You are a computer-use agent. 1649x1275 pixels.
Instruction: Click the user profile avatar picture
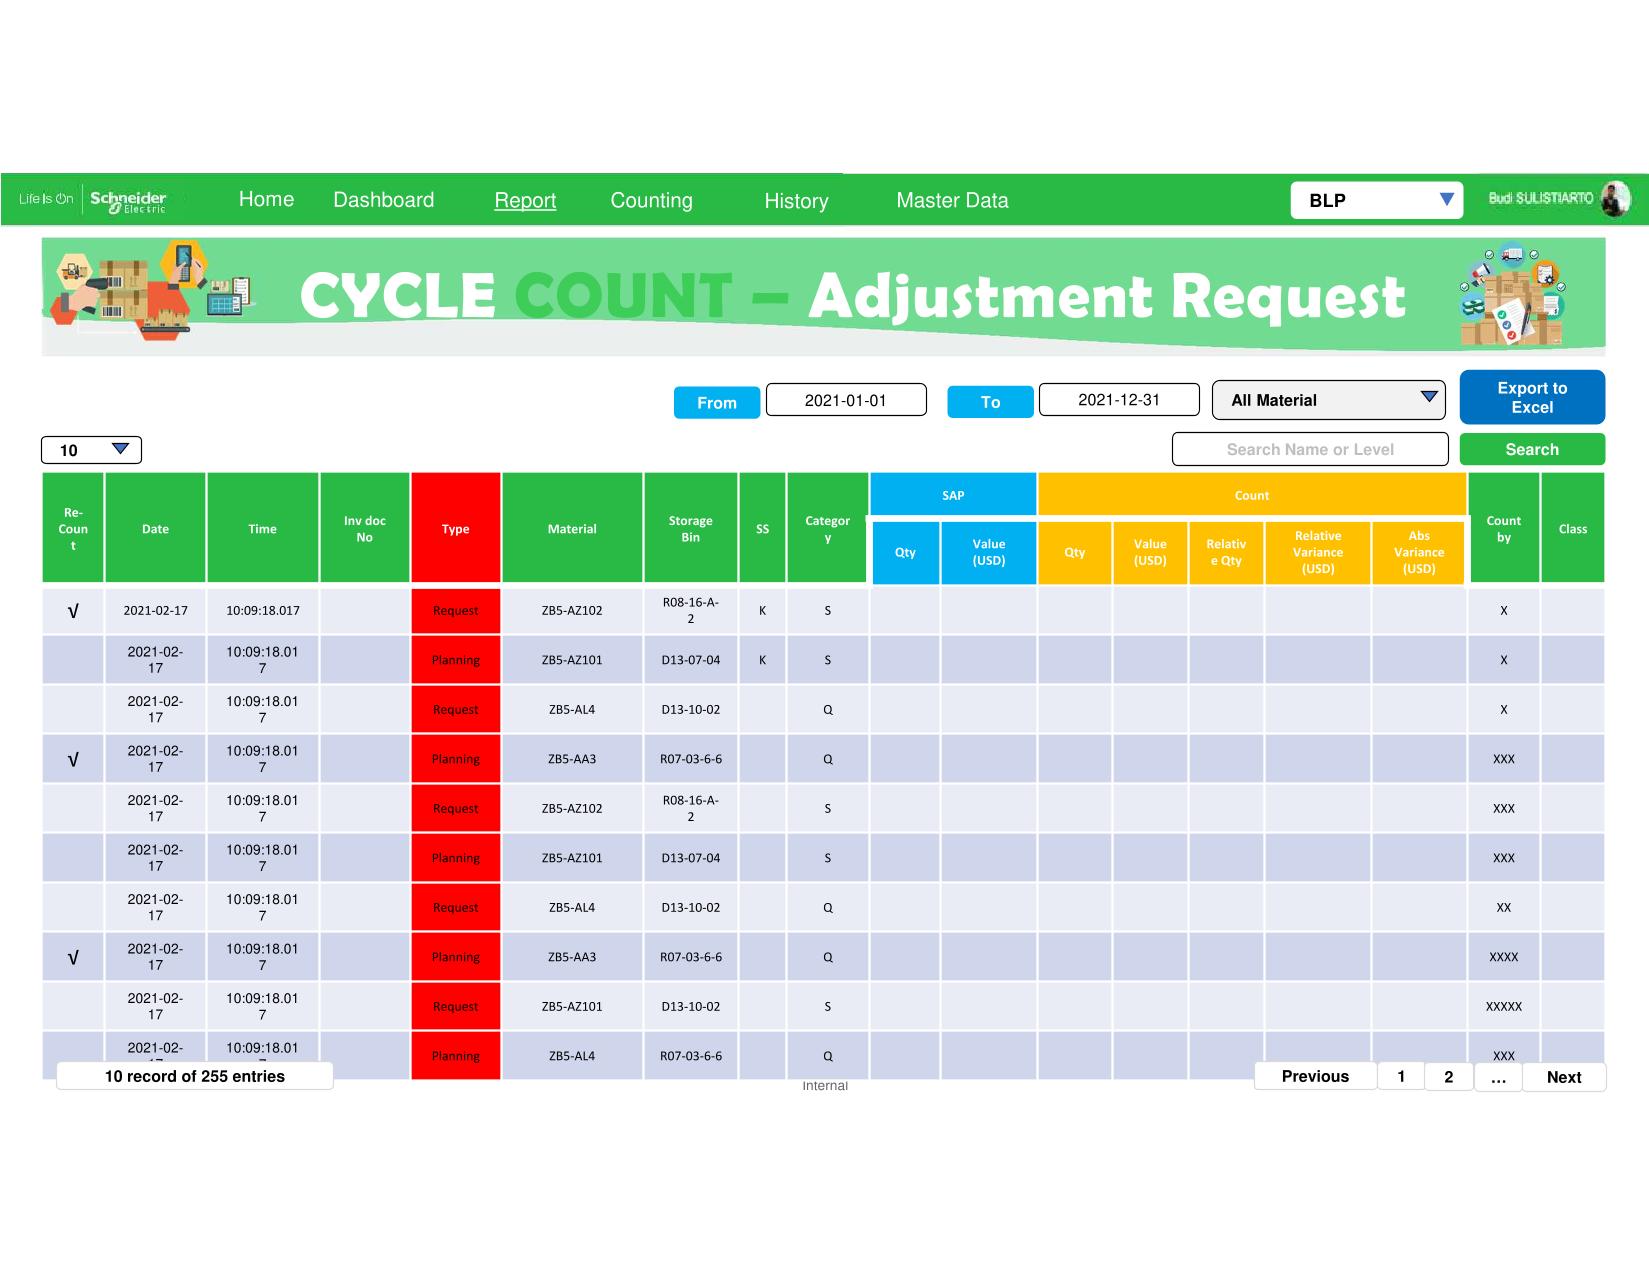point(1614,199)
